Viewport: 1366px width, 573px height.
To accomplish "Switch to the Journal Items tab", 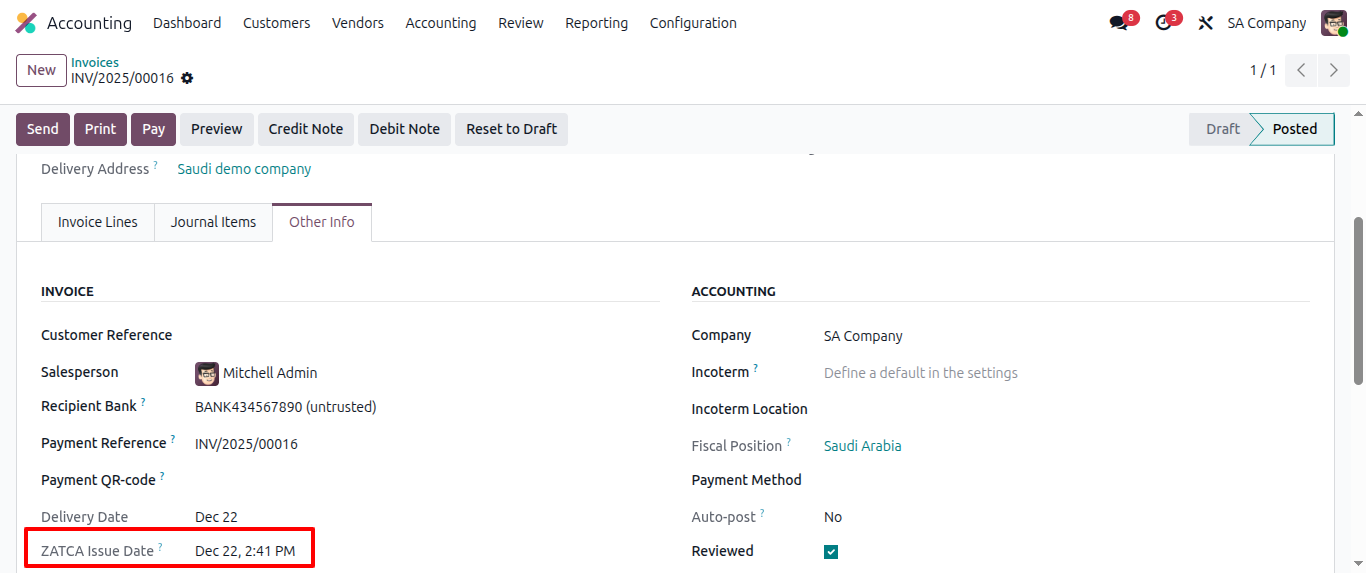I will point(213,222).
